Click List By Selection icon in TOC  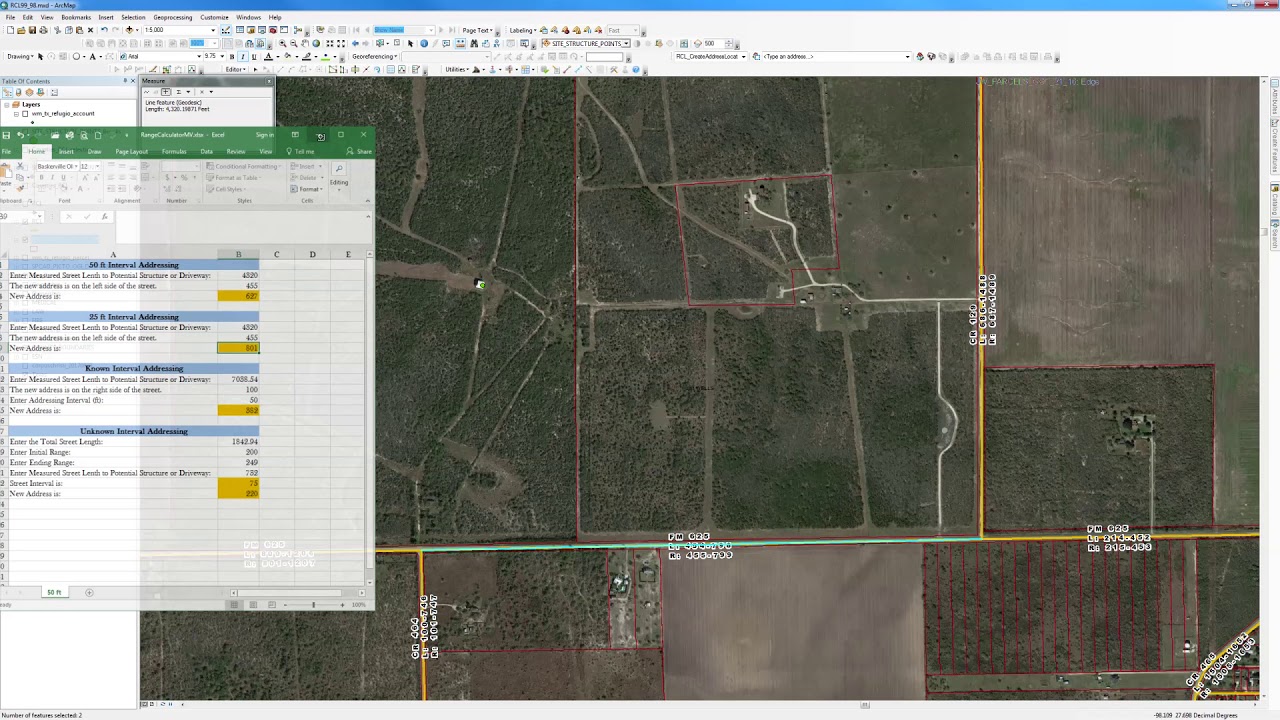(x=41, y=92)
